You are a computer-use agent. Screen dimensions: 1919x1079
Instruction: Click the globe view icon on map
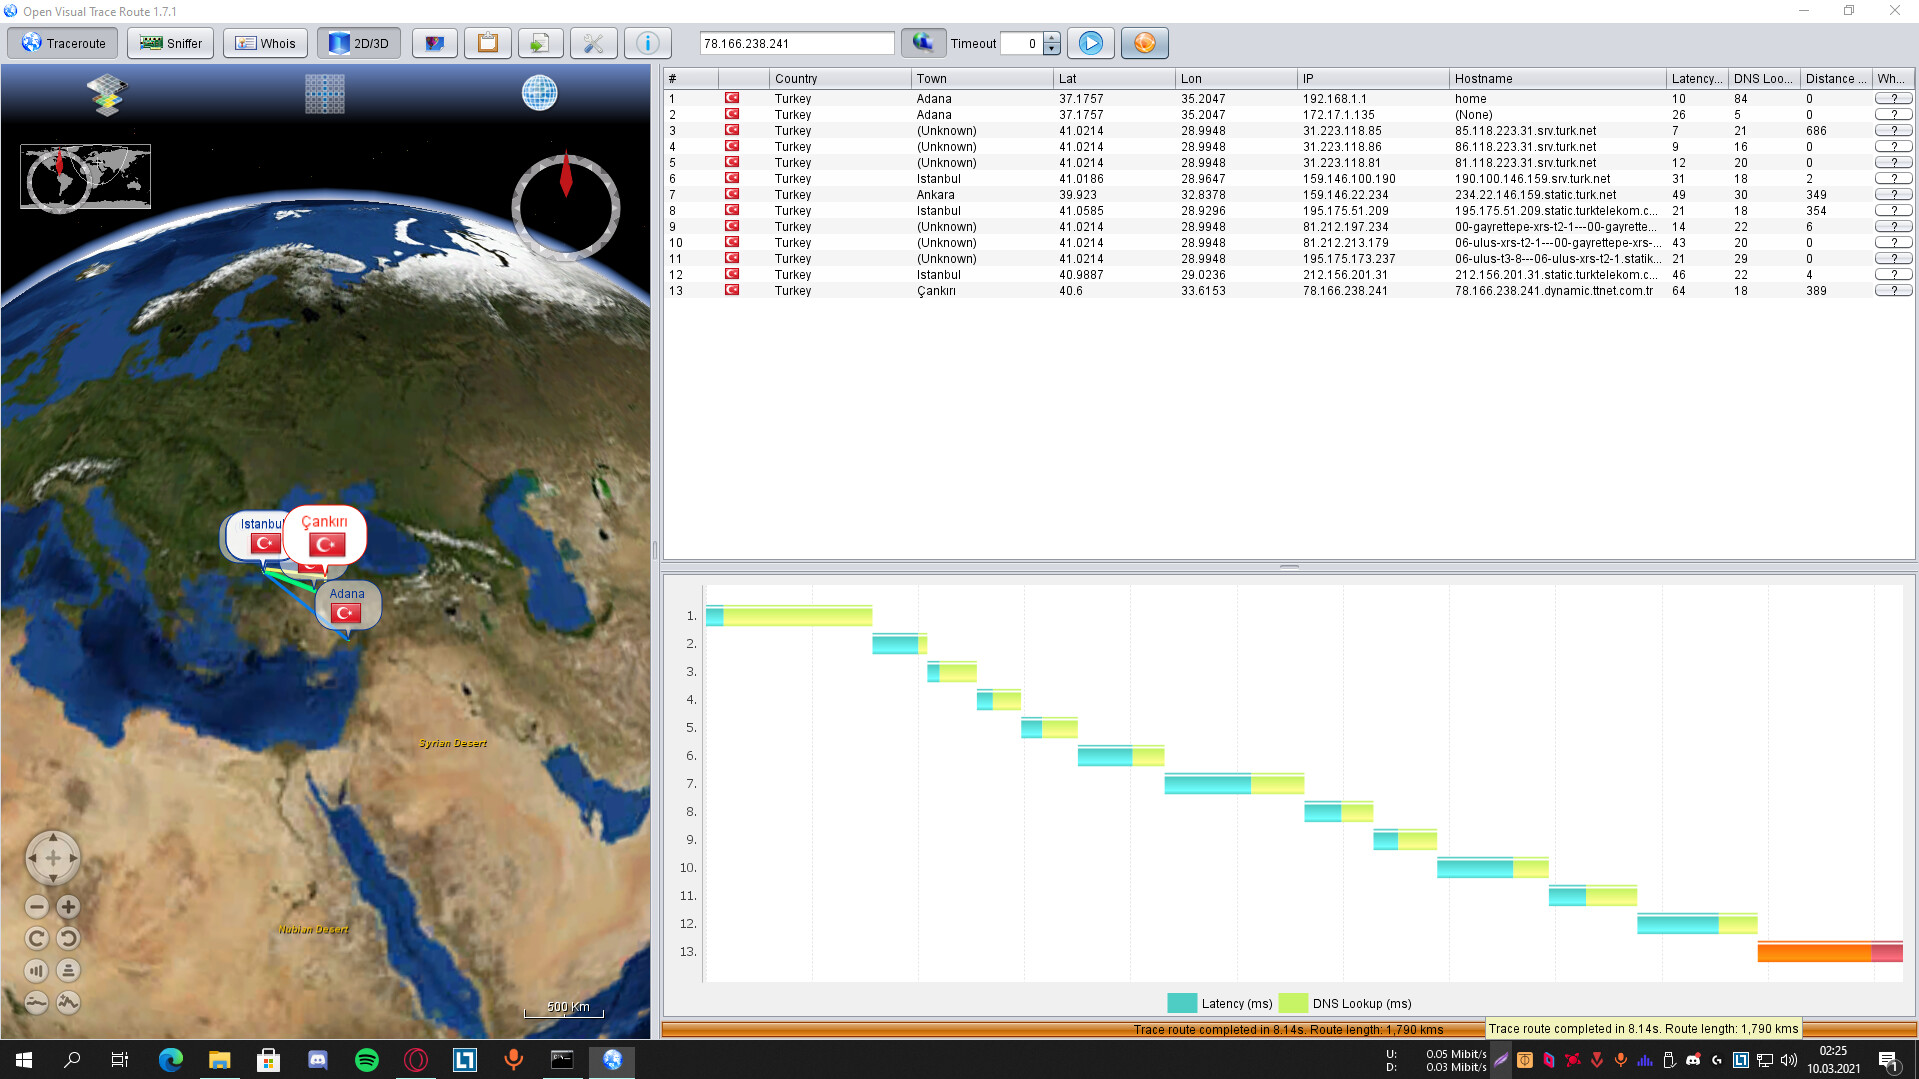(x=540, y=93)
